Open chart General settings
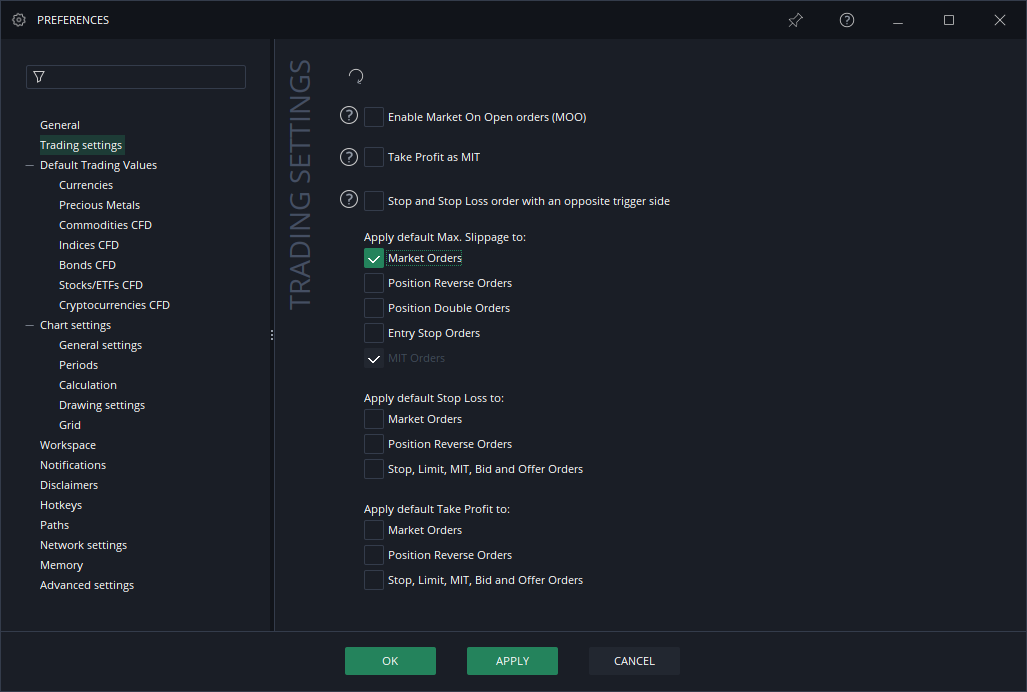Image resolution: width=1027 pixels, height=692 pixels. pos(100,345)
